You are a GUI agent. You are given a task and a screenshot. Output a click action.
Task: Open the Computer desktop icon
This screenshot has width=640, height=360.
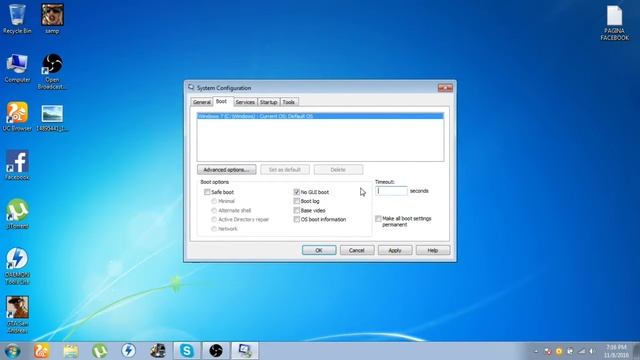point(17,68)
